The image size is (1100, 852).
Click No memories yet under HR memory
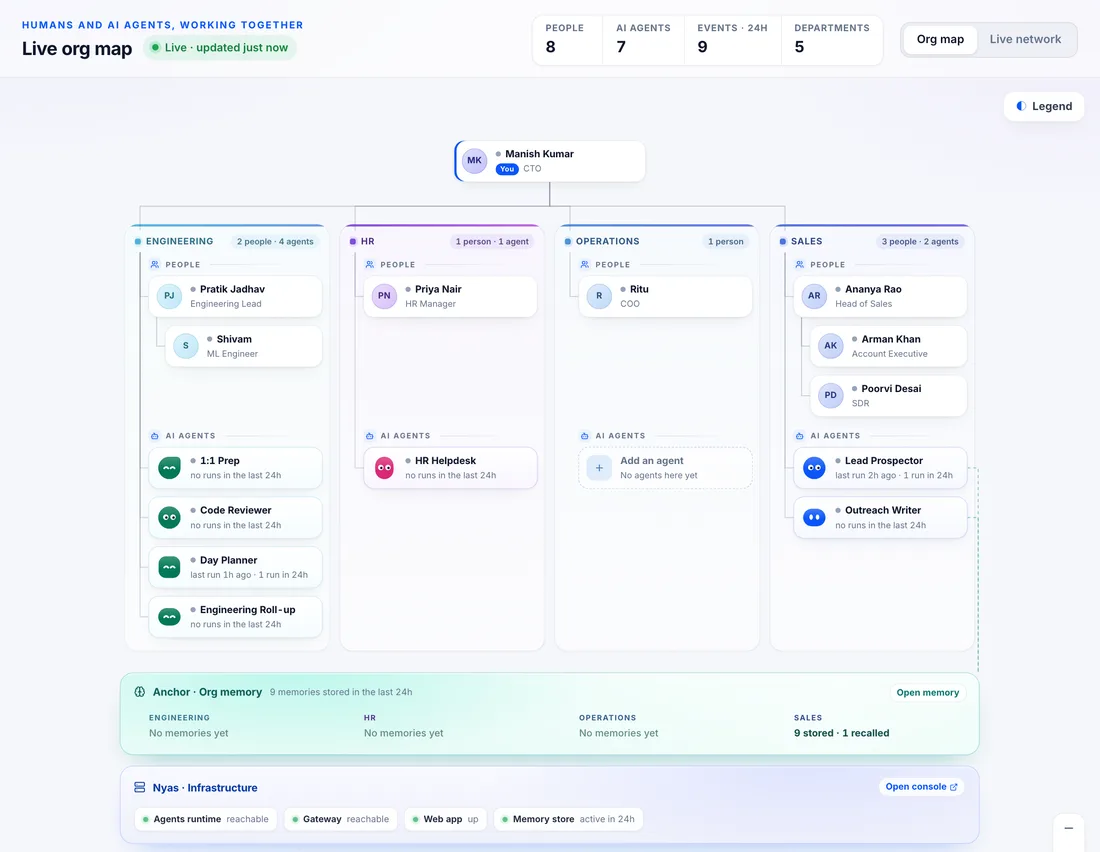click(x=403, y=733)
